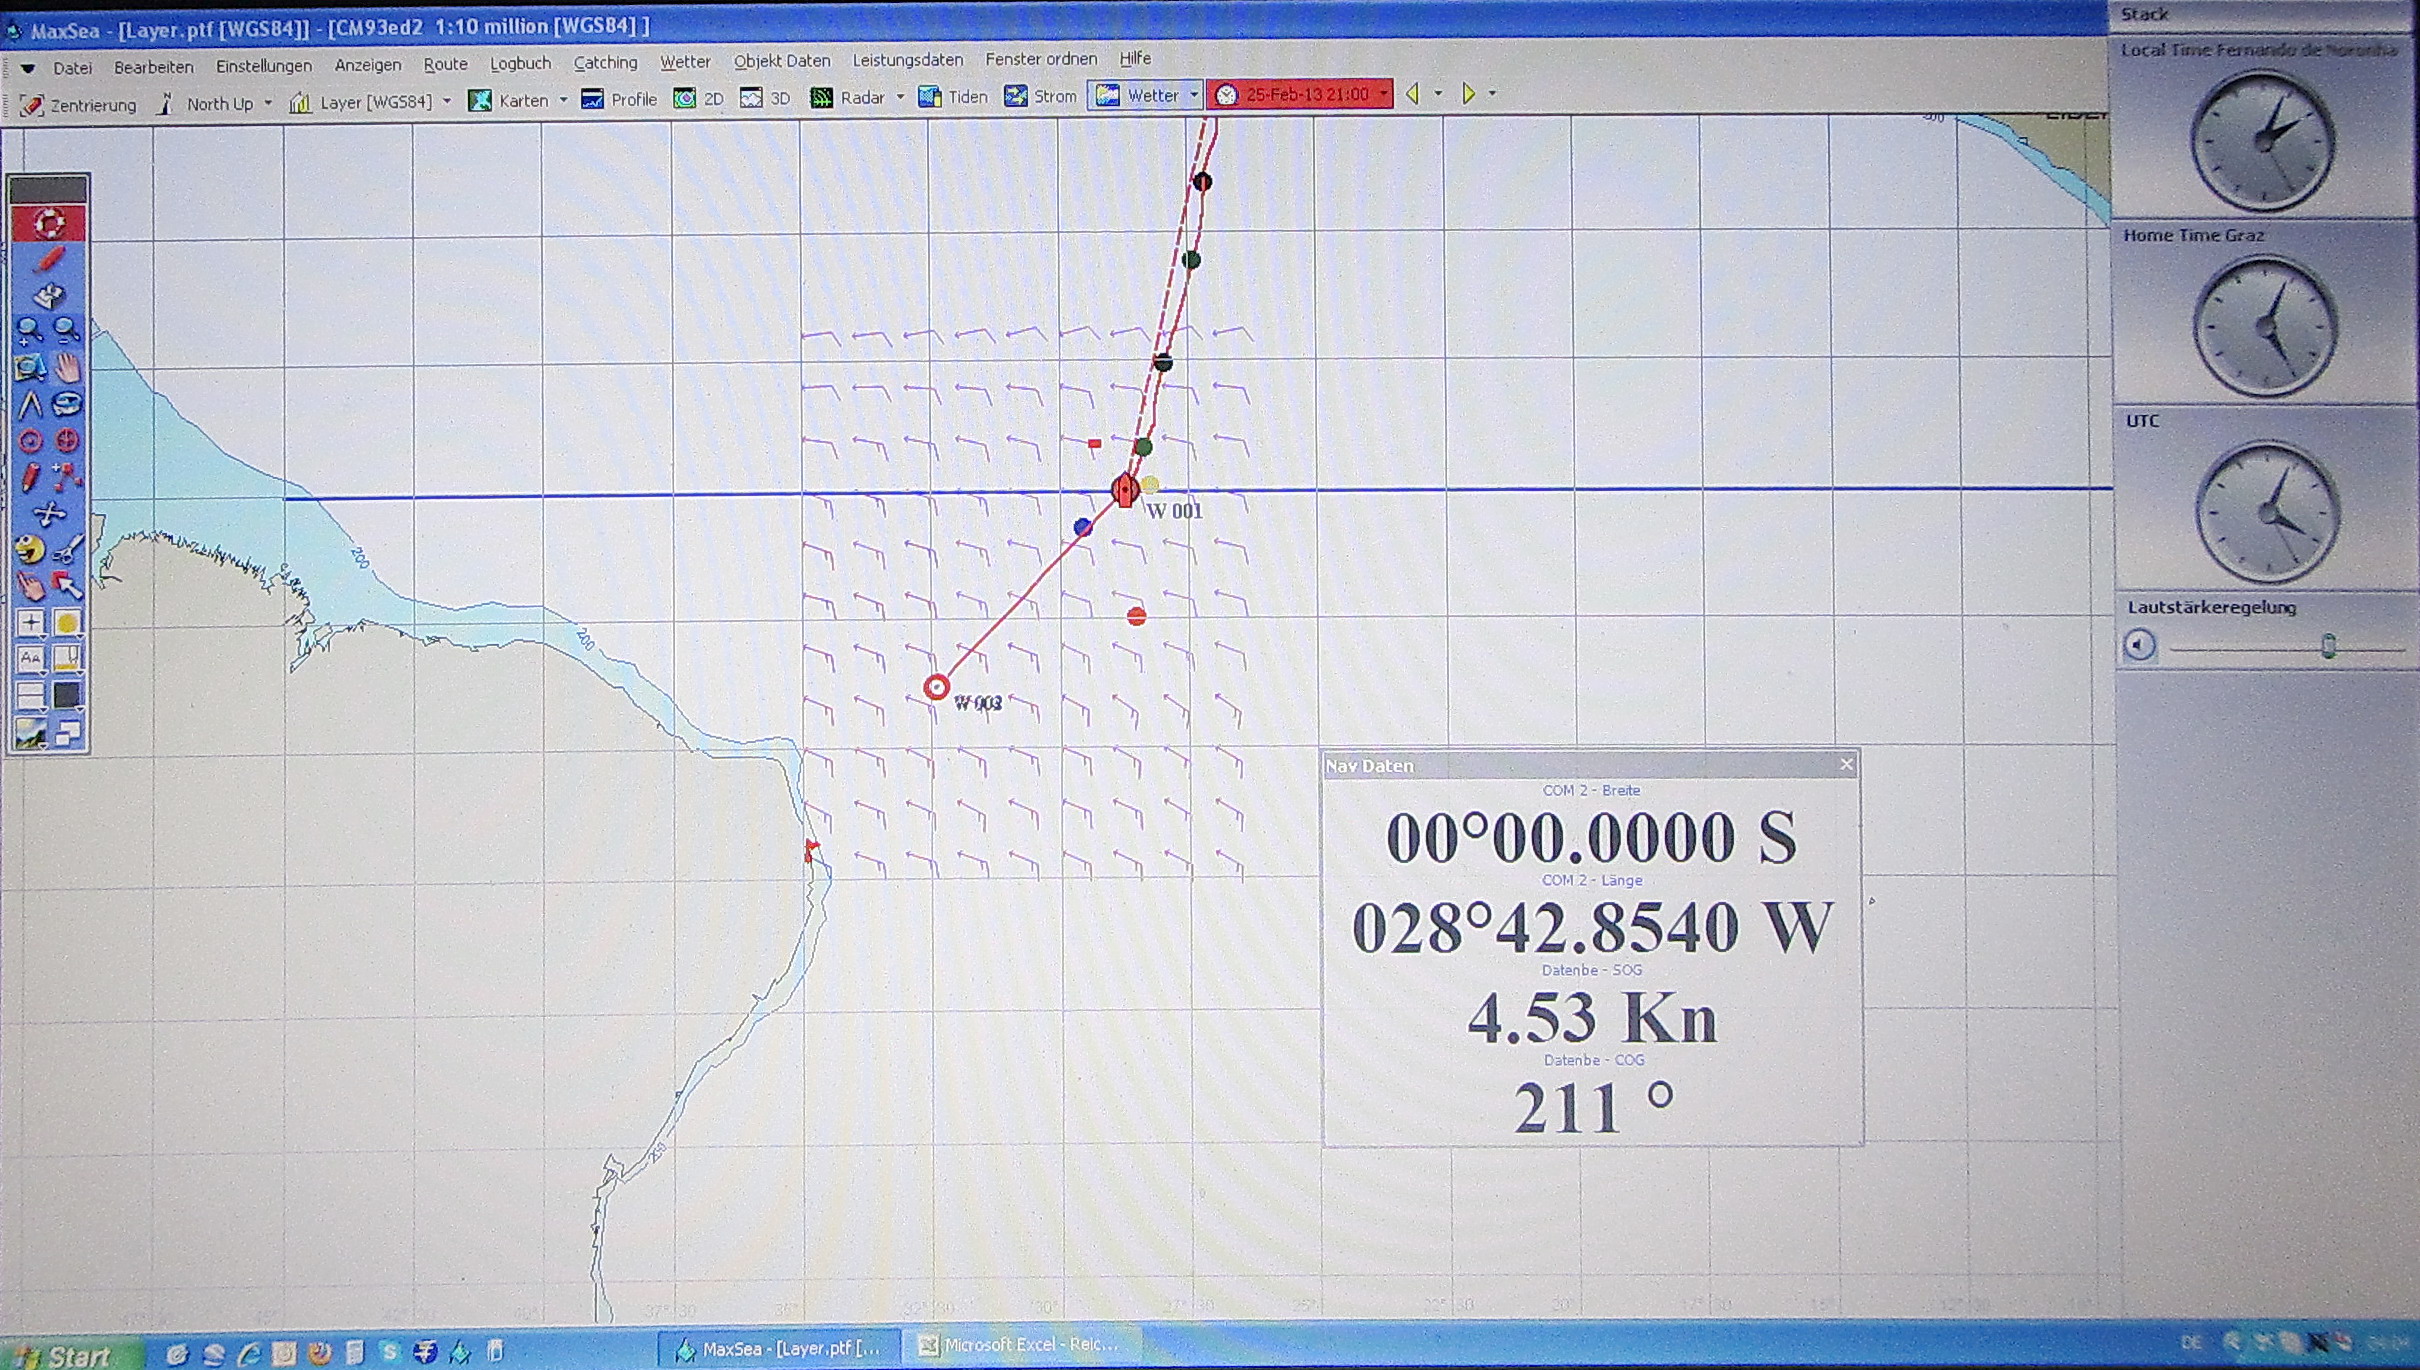Click the Zentrierung centering button
This screenshot has width=2420, height=1370.
78,105
